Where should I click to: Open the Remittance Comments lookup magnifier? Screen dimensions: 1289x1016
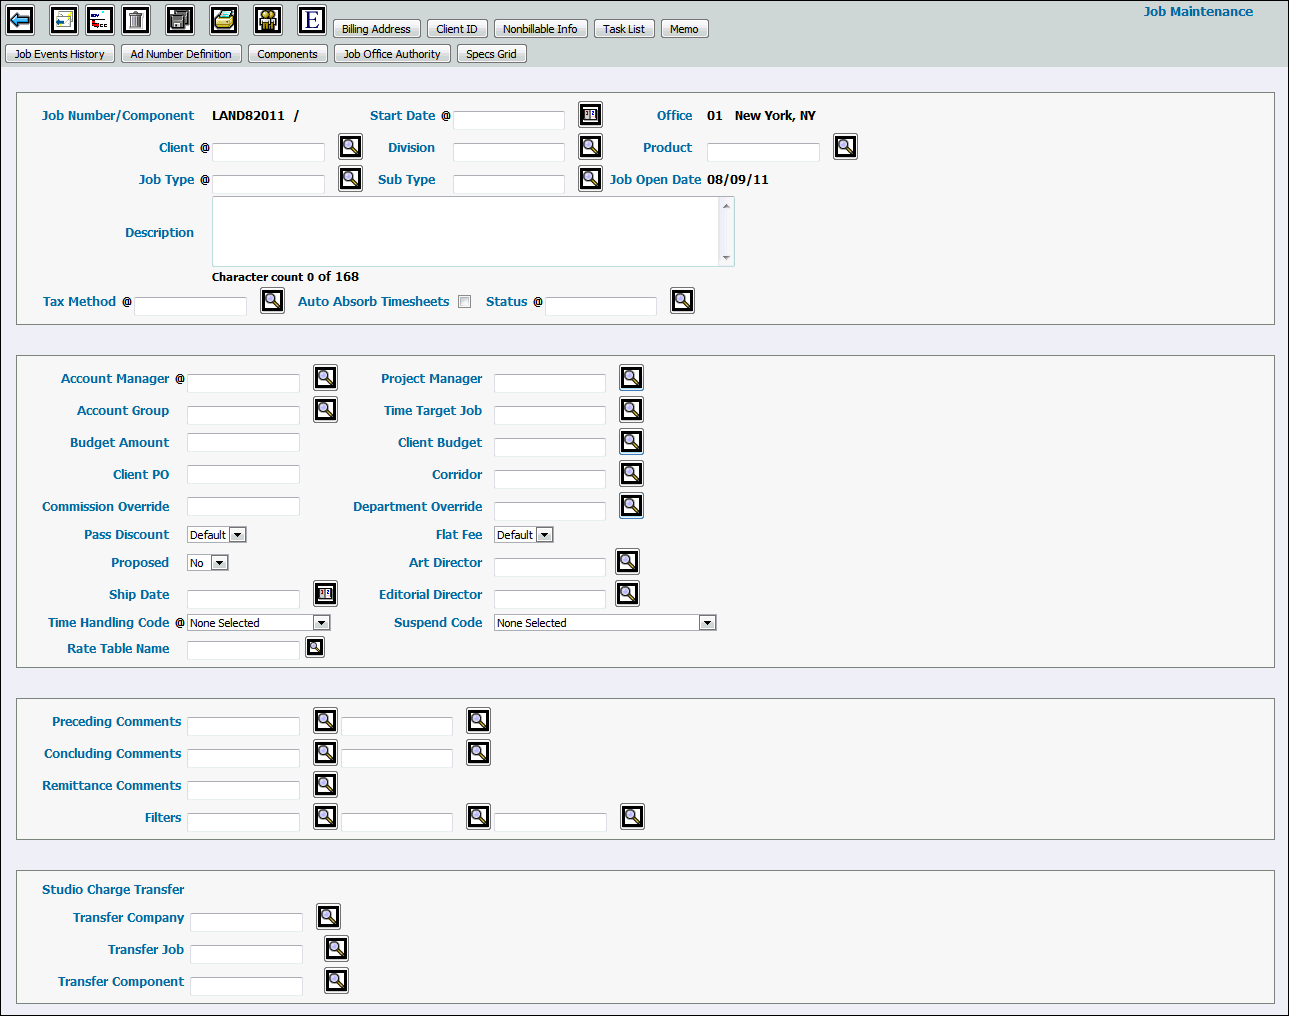325,784
